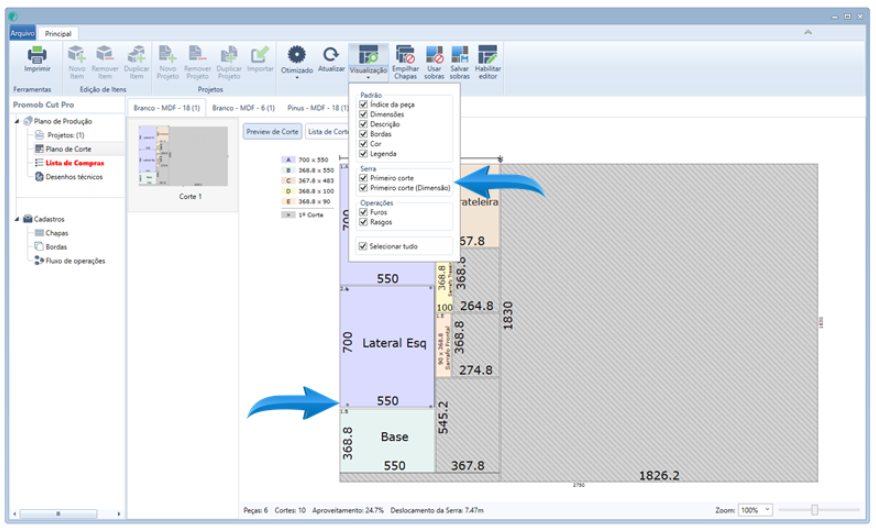Select the Pinus - MDF - 18 (1) tab

click(317, 108)
